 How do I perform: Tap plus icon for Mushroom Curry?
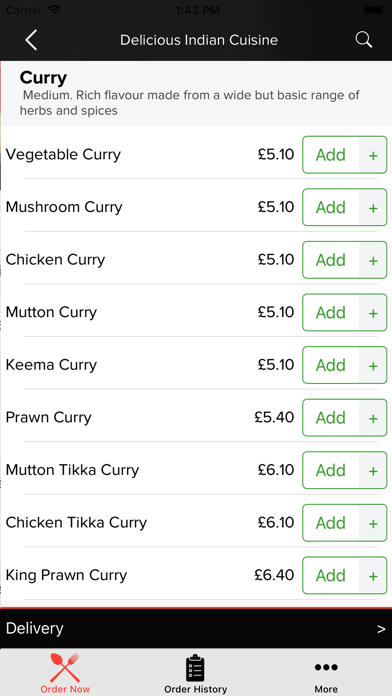pos(373,207)
